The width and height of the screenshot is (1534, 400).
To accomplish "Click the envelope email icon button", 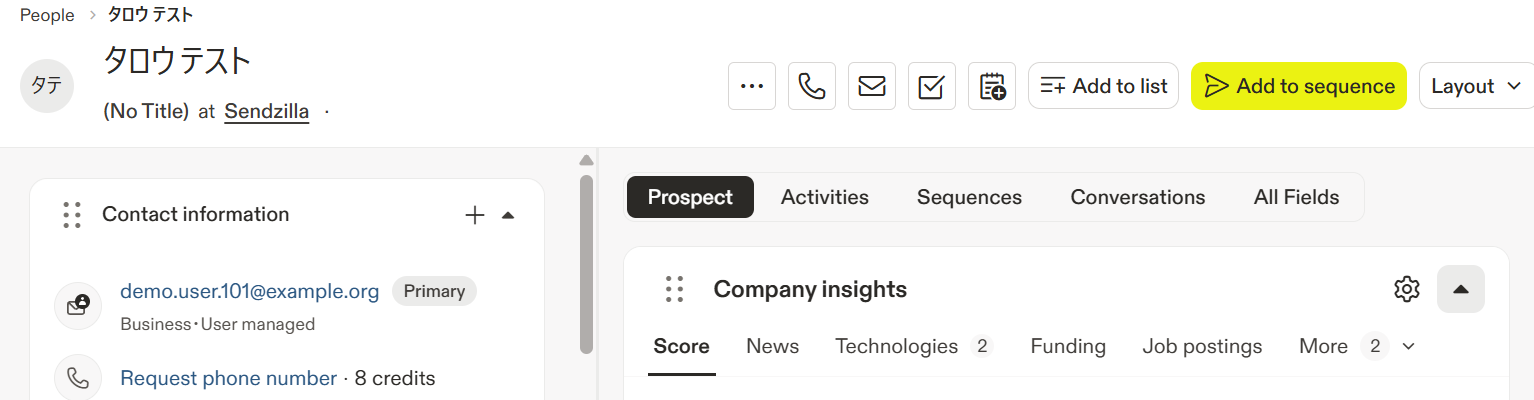I will click(x=872, y=86).
